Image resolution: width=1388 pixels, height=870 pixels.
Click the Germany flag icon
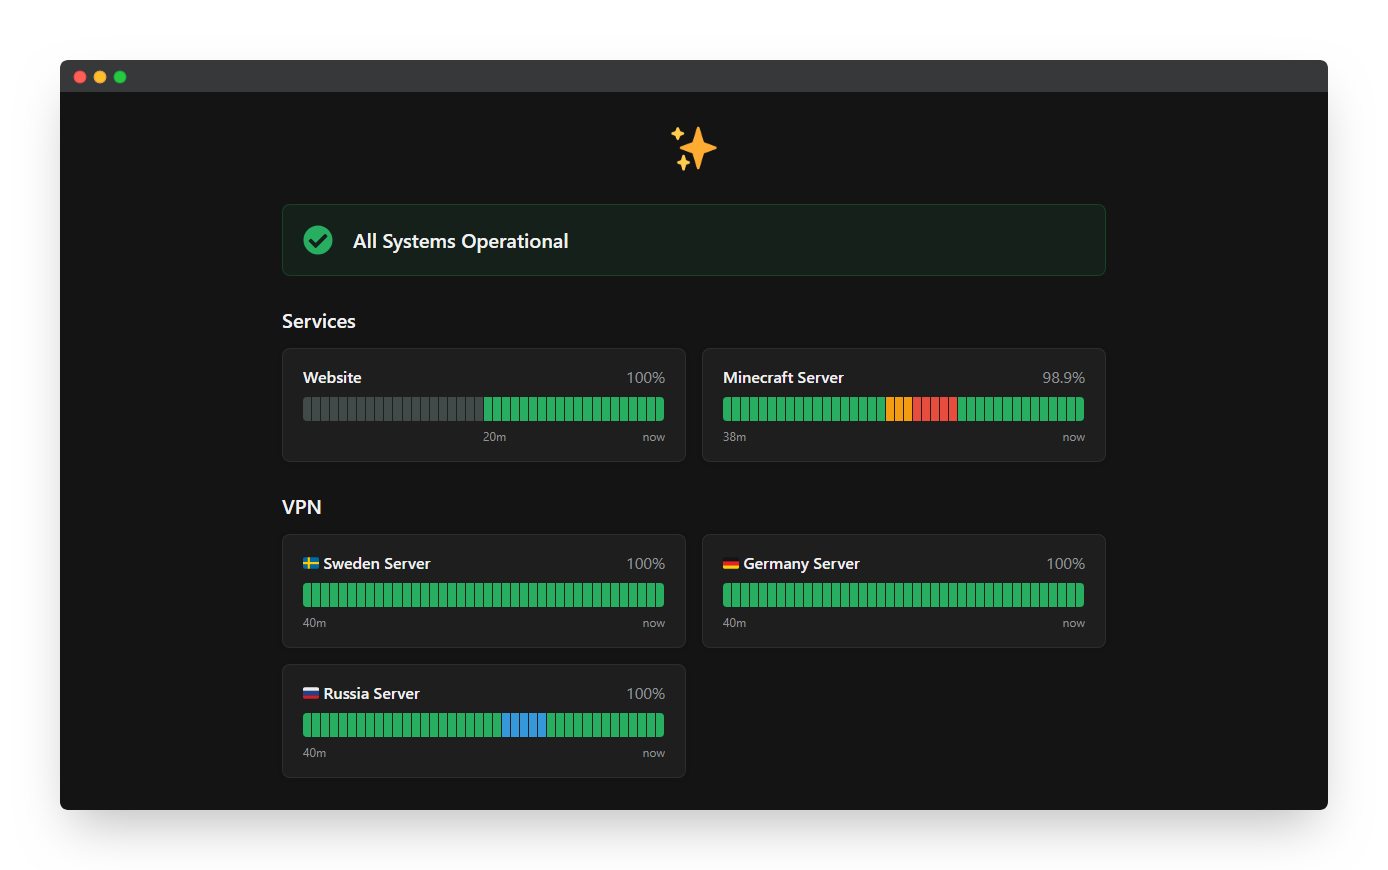[x=731, y=564]
